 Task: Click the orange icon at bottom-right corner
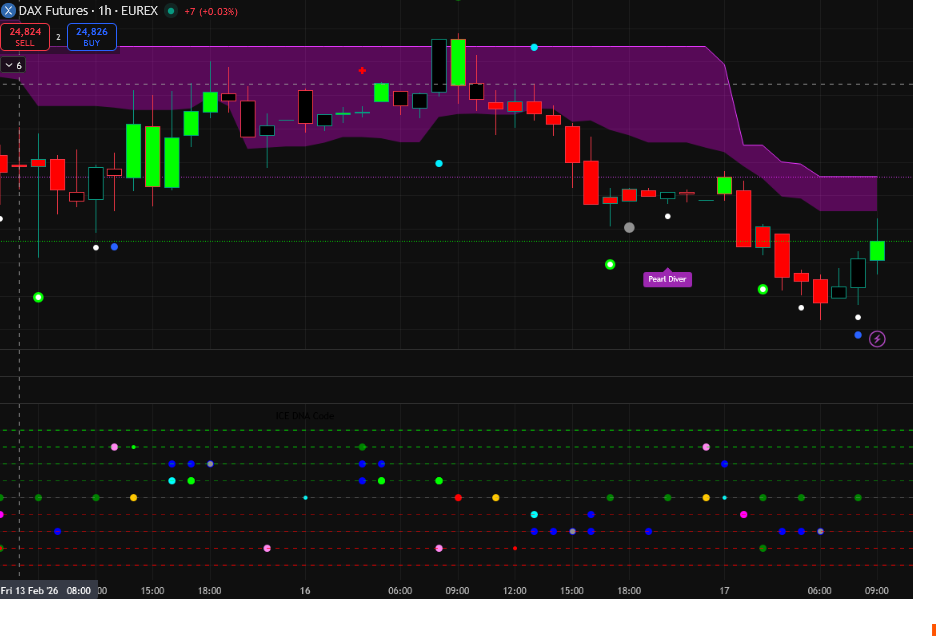pos(933,629)
